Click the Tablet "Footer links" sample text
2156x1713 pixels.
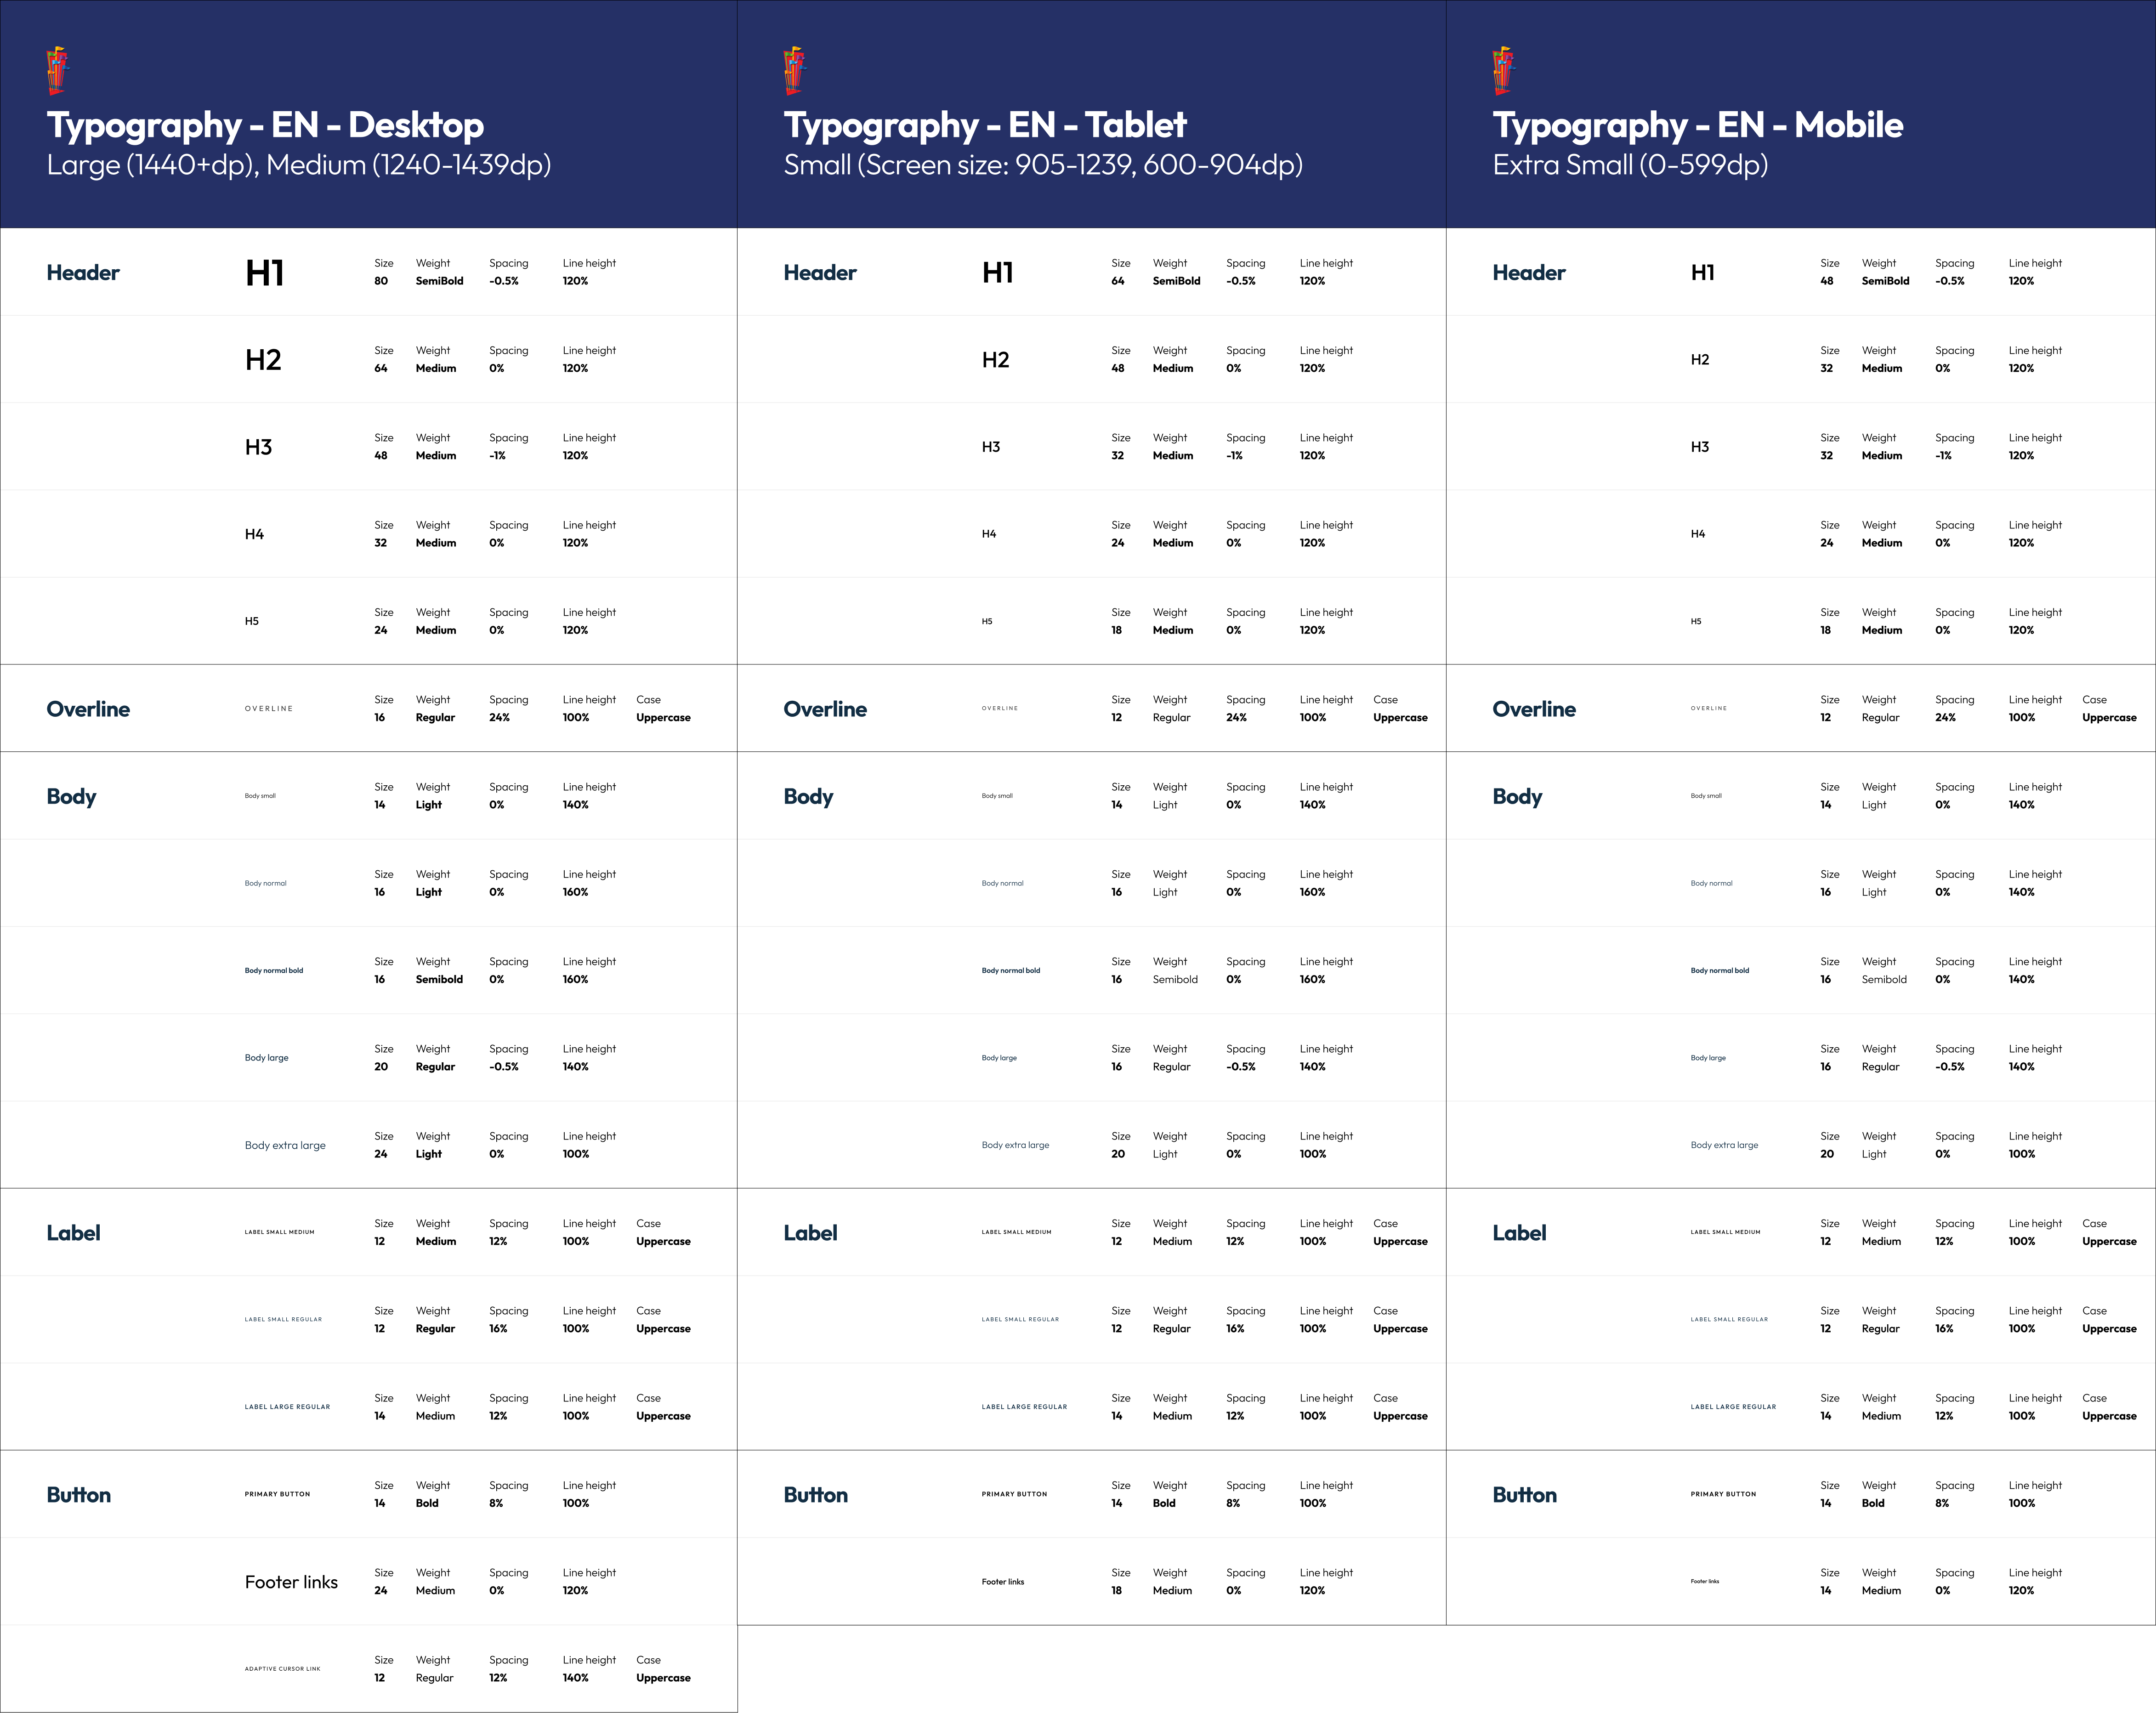pyautogui.click(x=1003, y=1582)
